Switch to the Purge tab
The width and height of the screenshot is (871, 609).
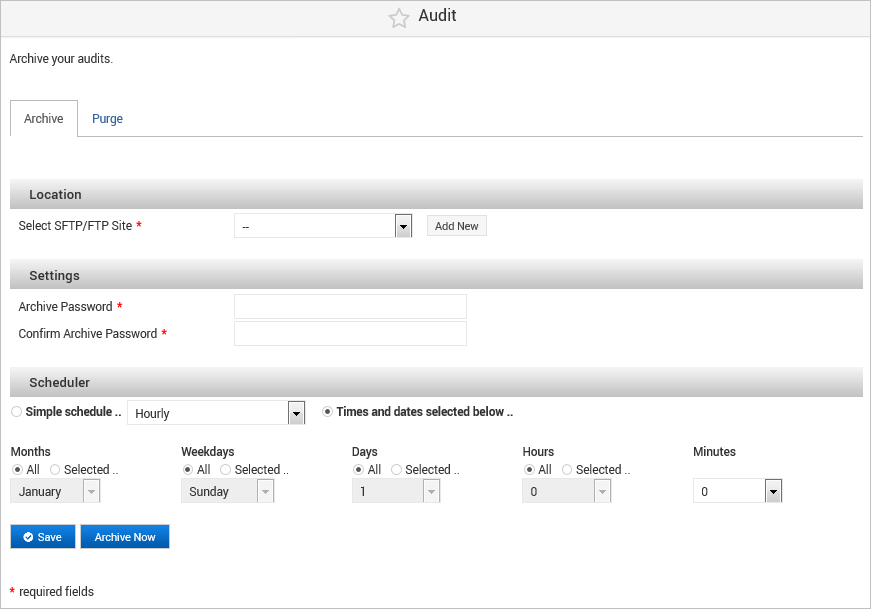[107, 118]
